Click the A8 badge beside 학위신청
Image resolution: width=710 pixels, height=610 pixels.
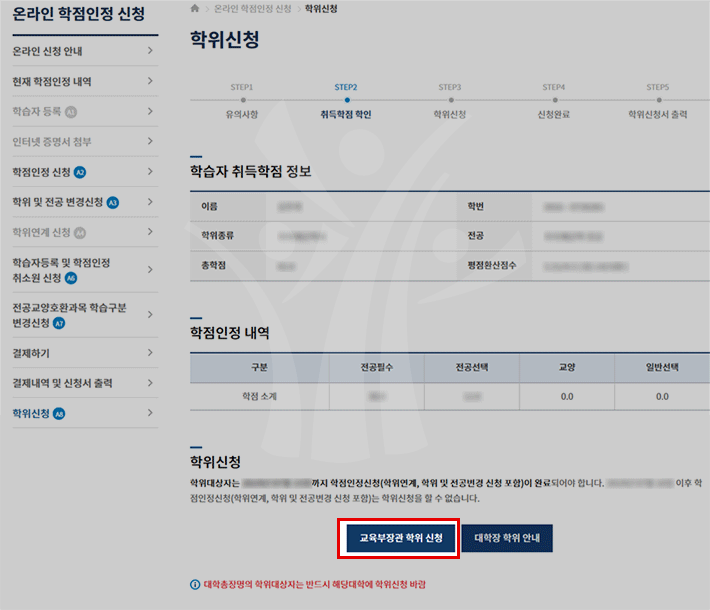59,413
